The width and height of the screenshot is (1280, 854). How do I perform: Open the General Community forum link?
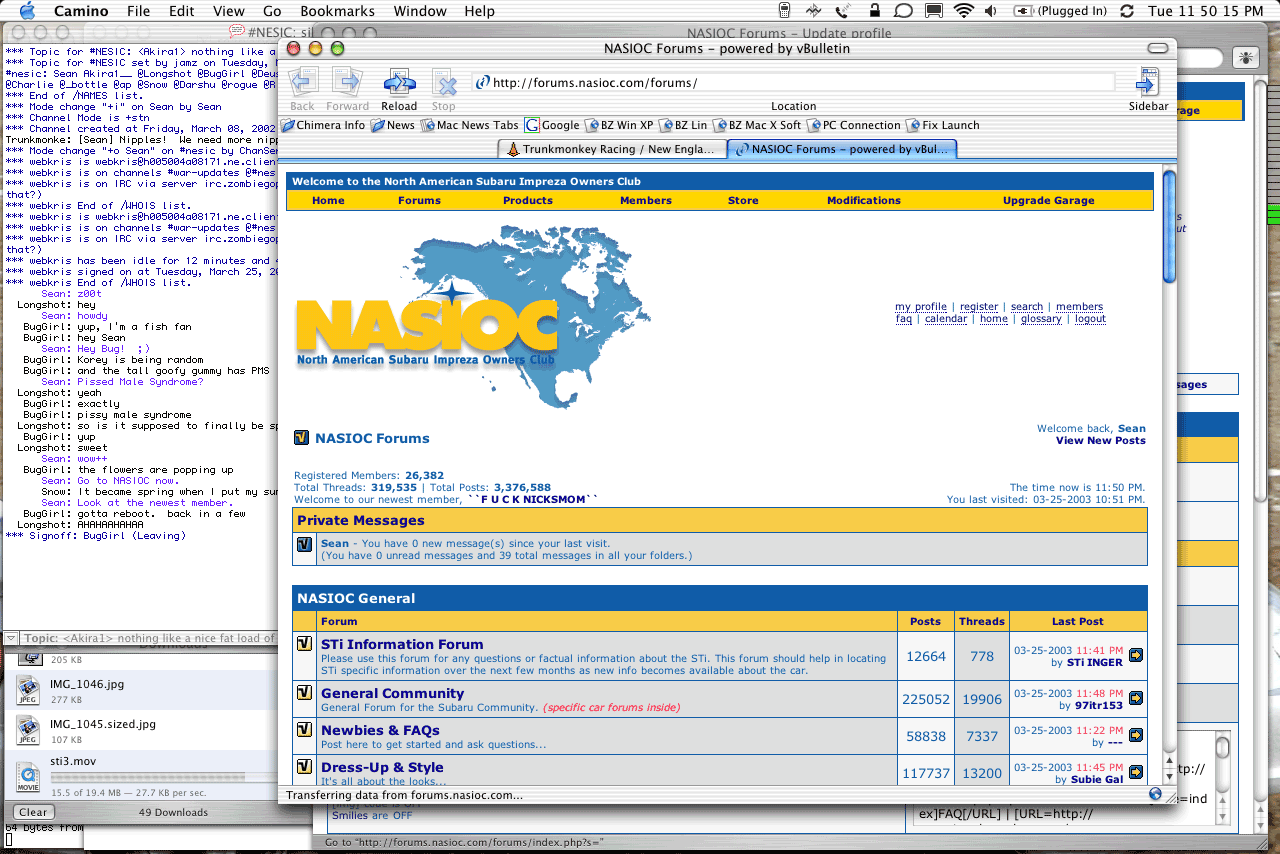tap(392, 693)
